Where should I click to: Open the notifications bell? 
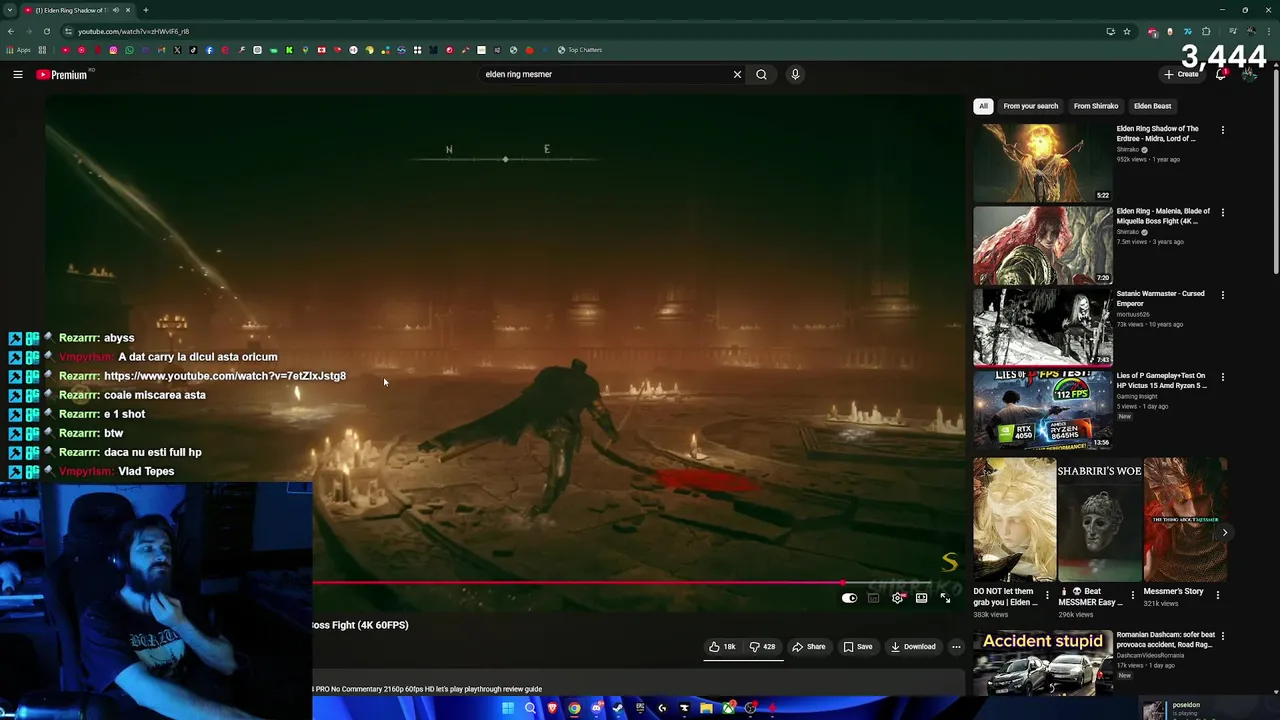pos(1221,74)
